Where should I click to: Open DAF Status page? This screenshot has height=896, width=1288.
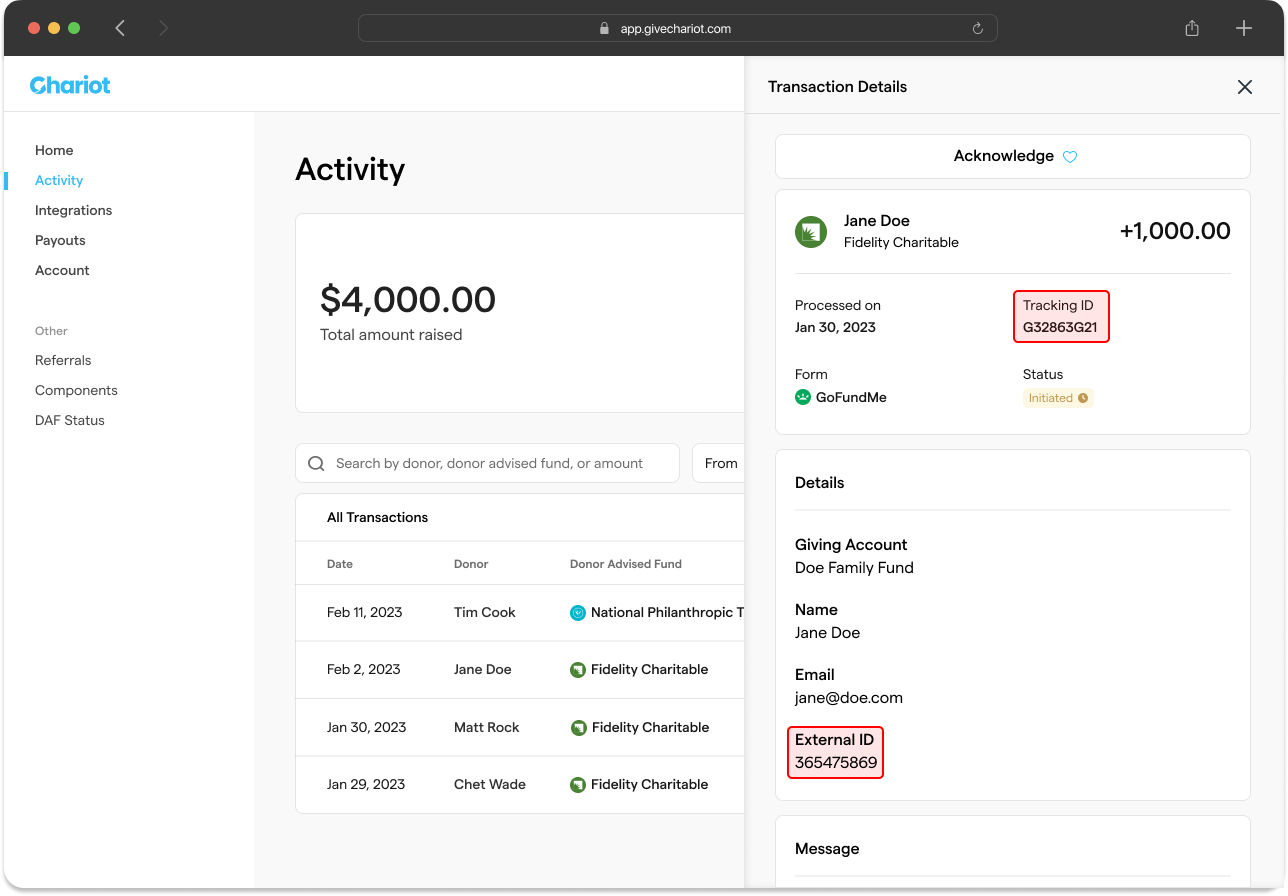(69, 420)
